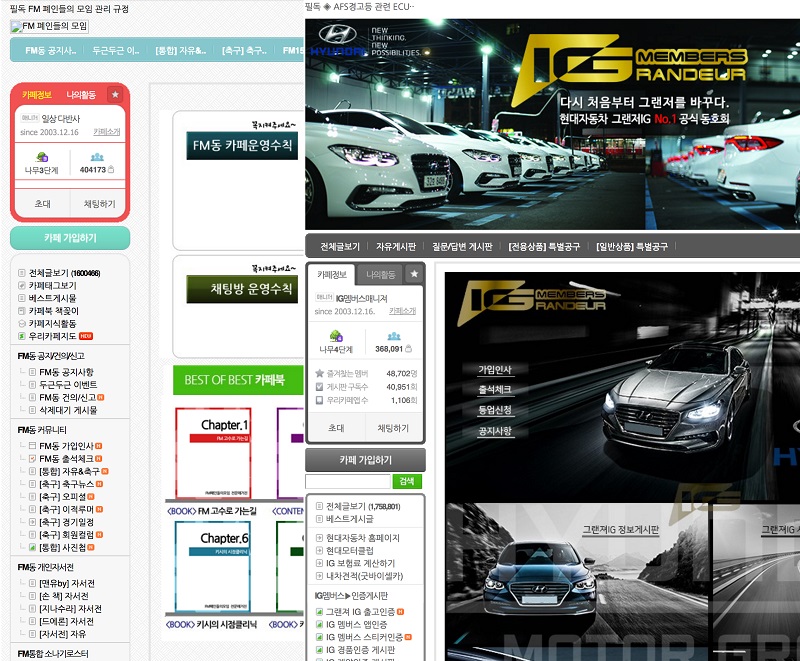Click the members icon above 404173
This screenshot has width=800, height=661.
(x=97, y=157)
